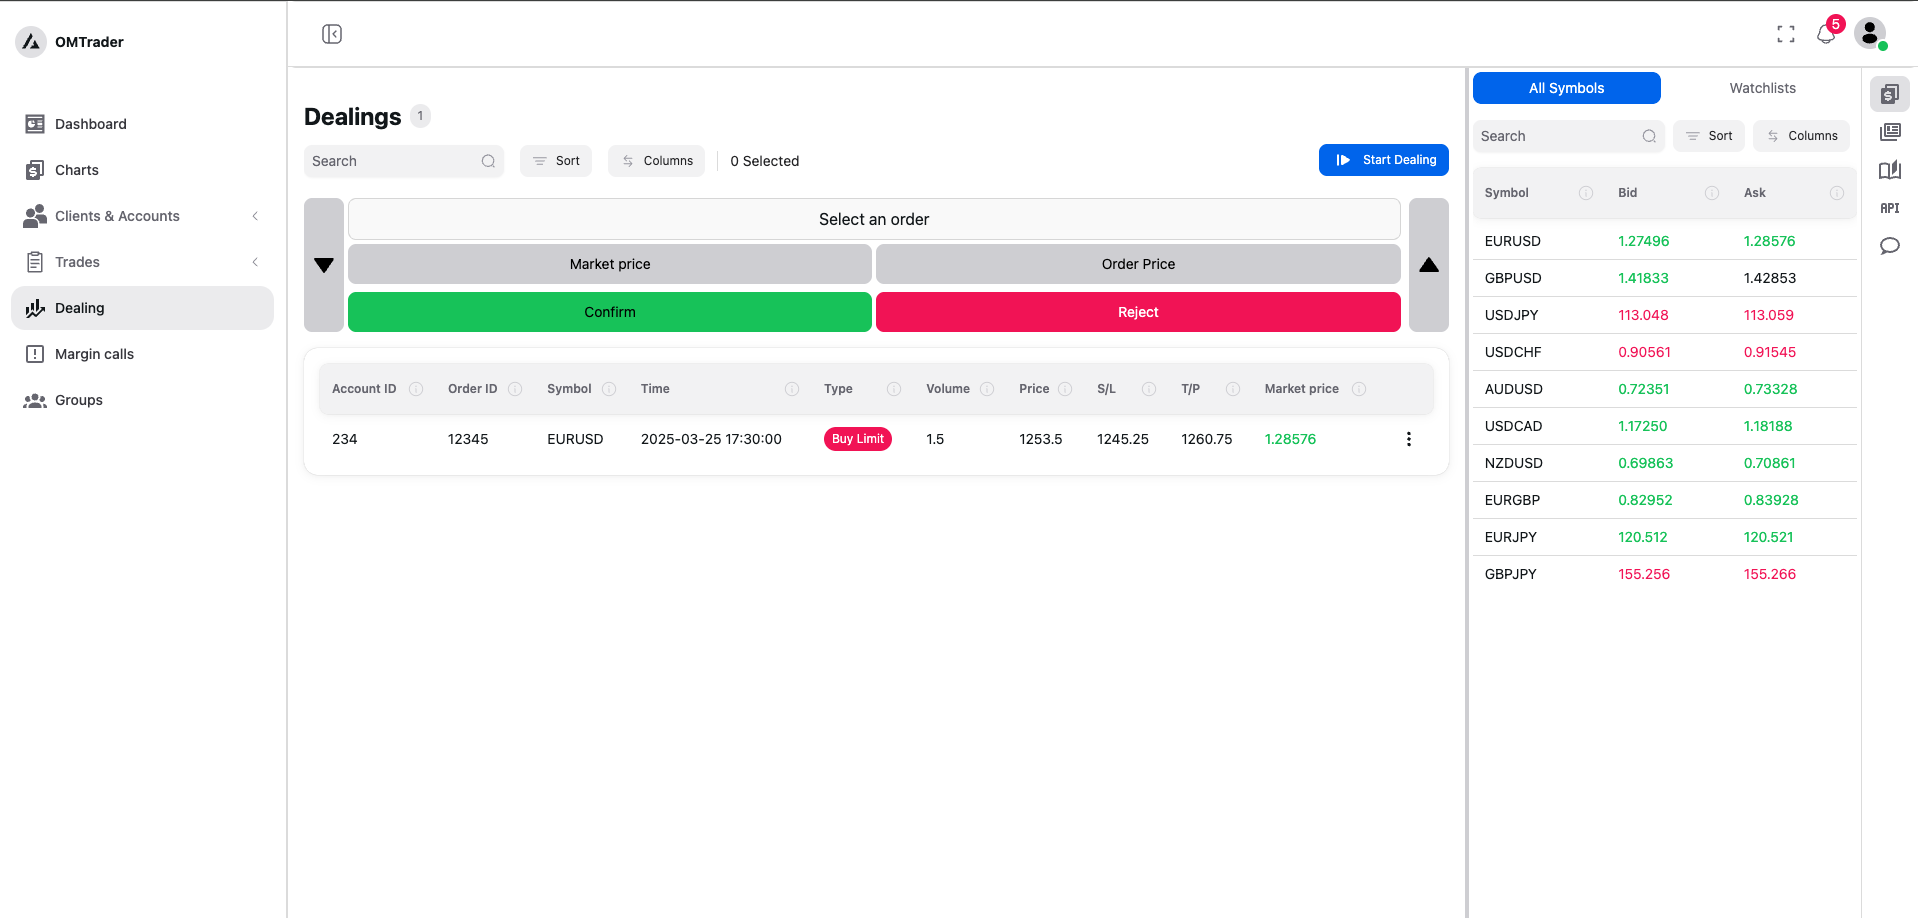Click the green Confirm button

coord(609,312)
